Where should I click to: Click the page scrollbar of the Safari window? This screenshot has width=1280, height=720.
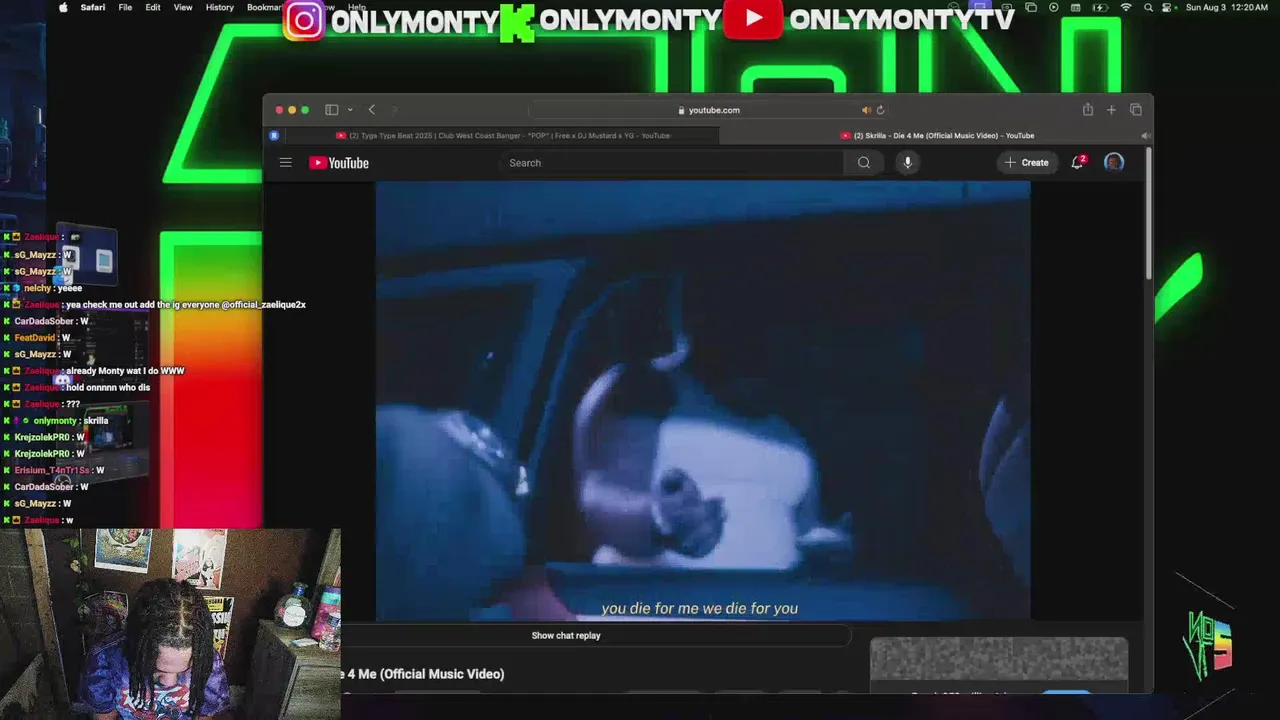(1148, 215)
